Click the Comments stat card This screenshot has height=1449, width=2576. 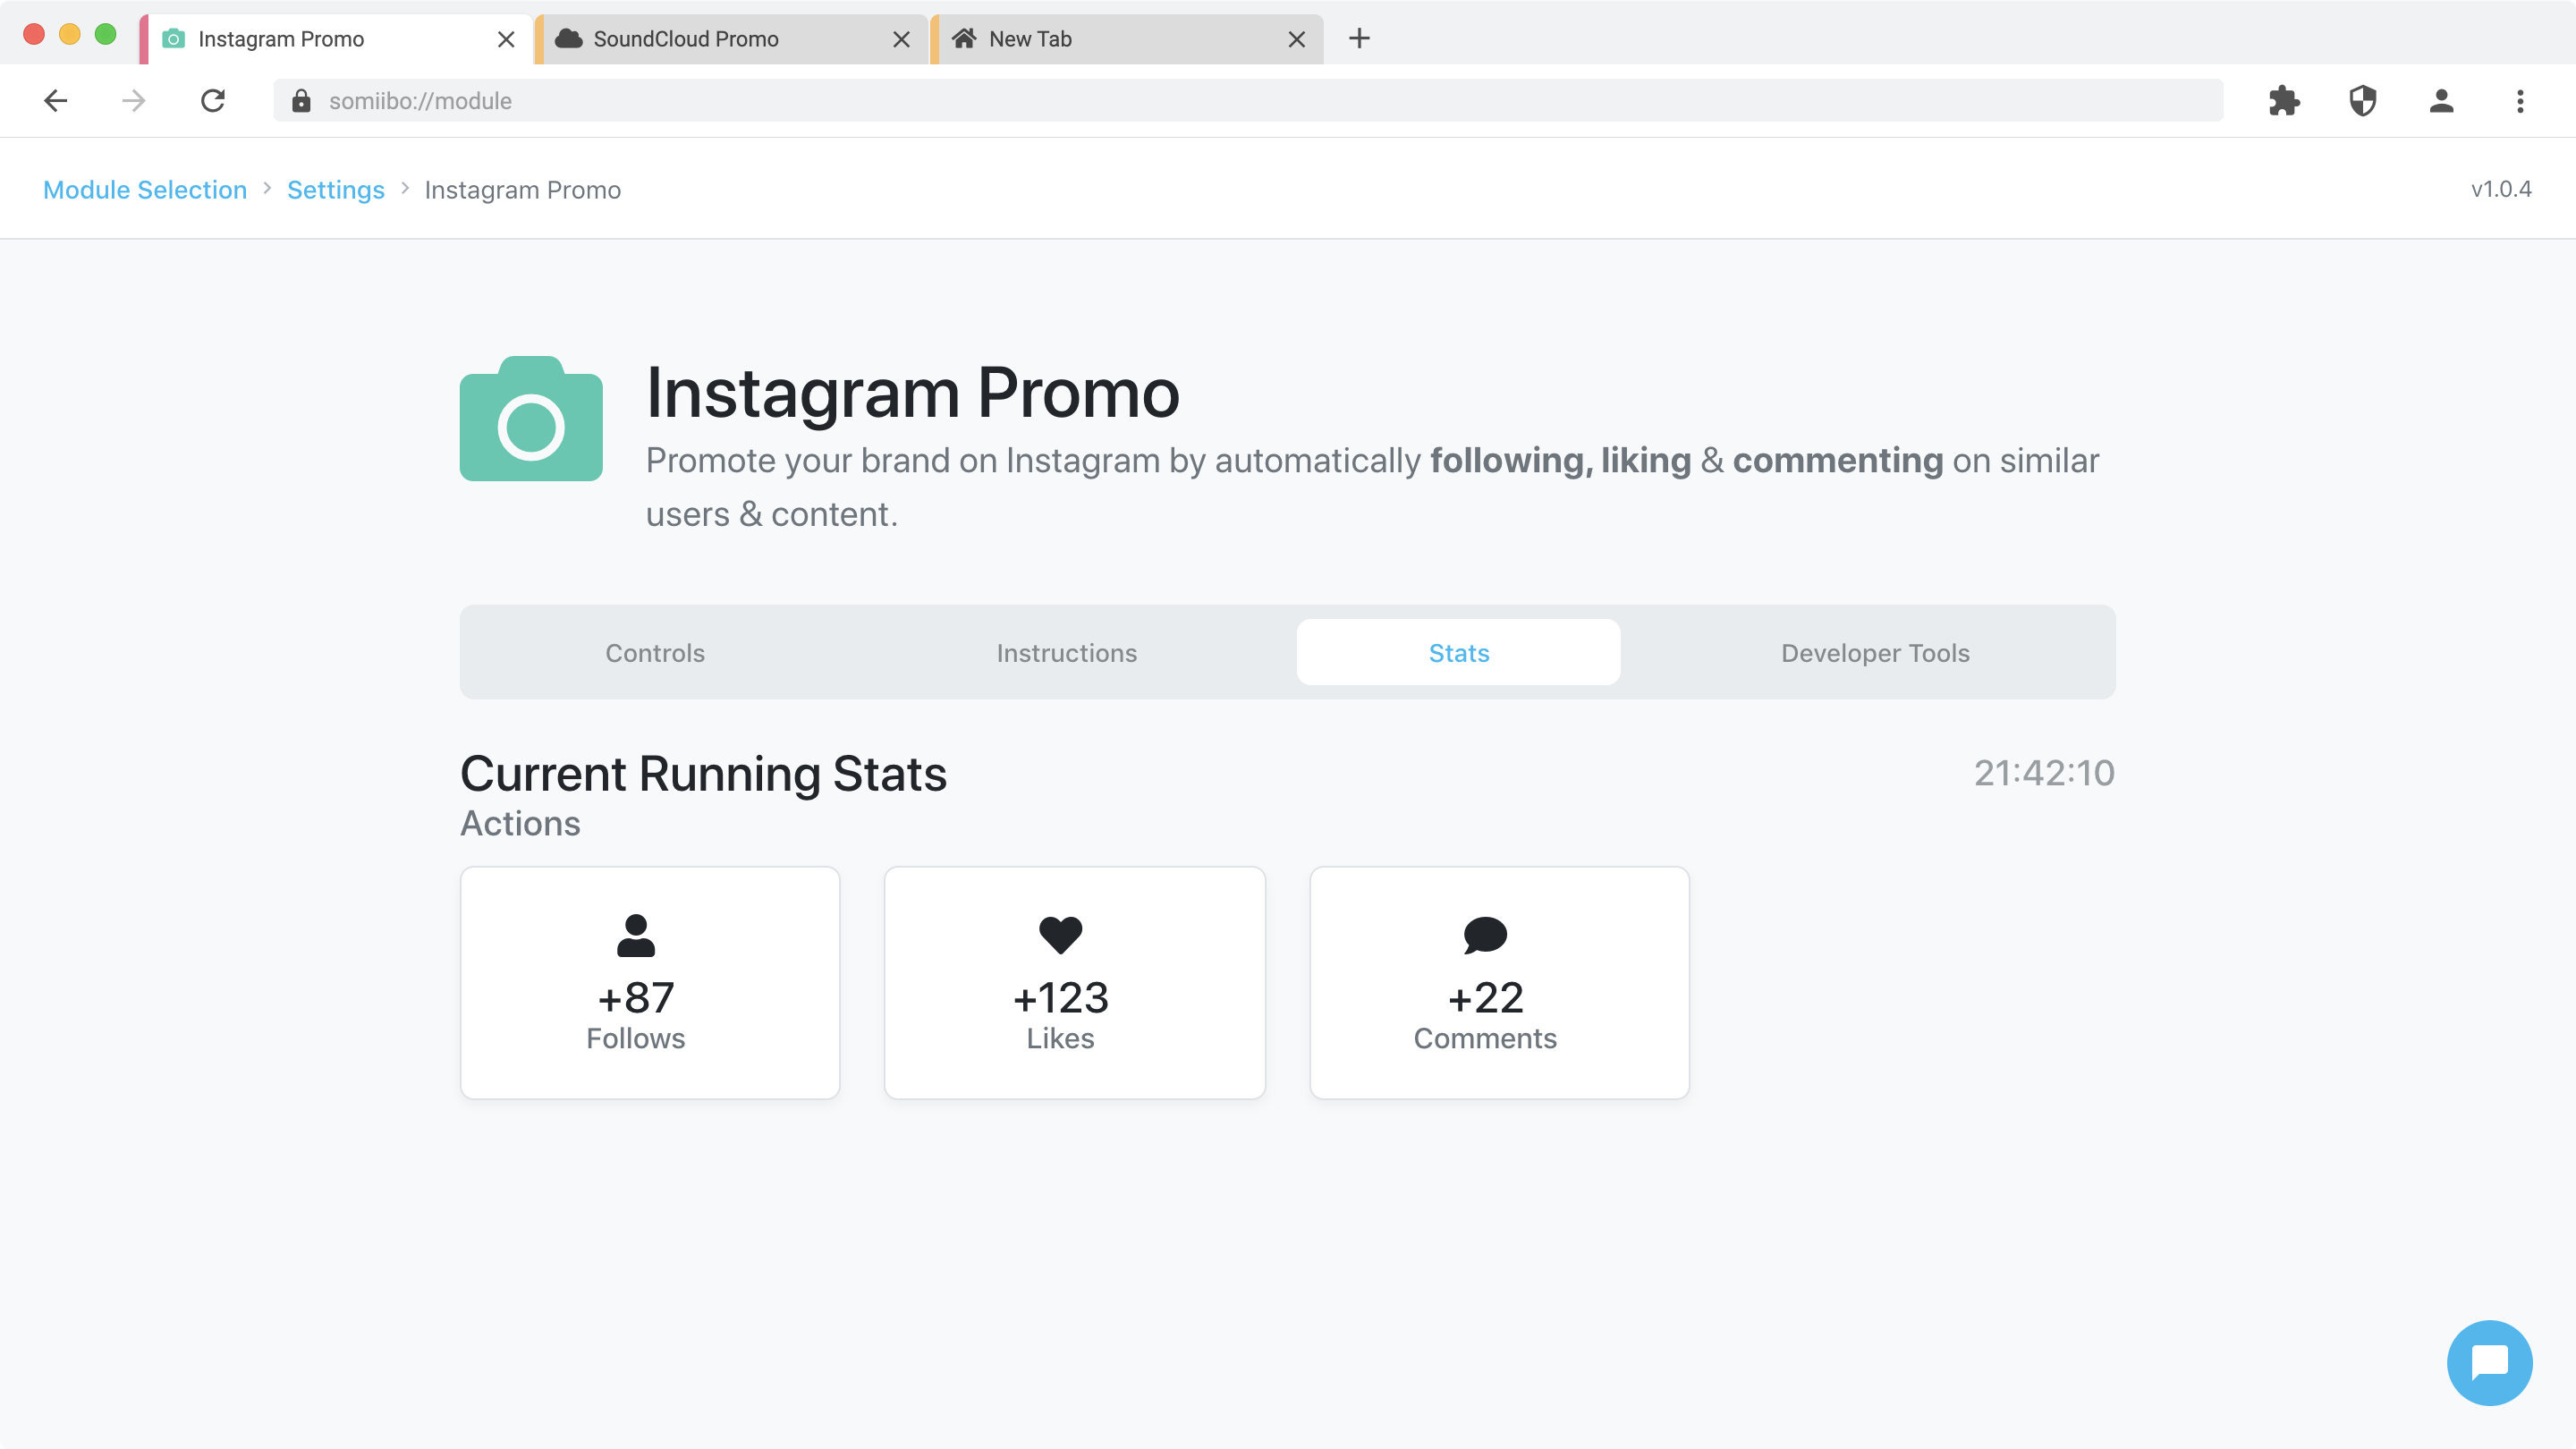[x=1499, y=982]
